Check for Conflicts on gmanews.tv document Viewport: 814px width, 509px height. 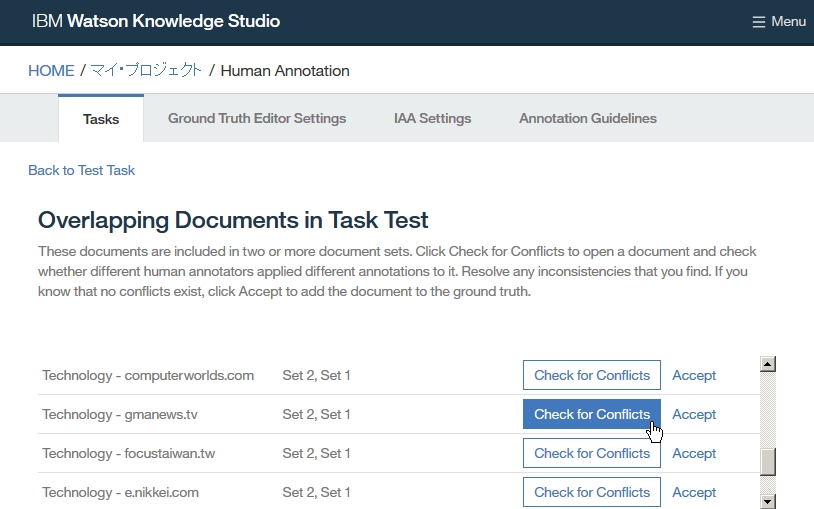pyautogui.click(x=591, y=414)
